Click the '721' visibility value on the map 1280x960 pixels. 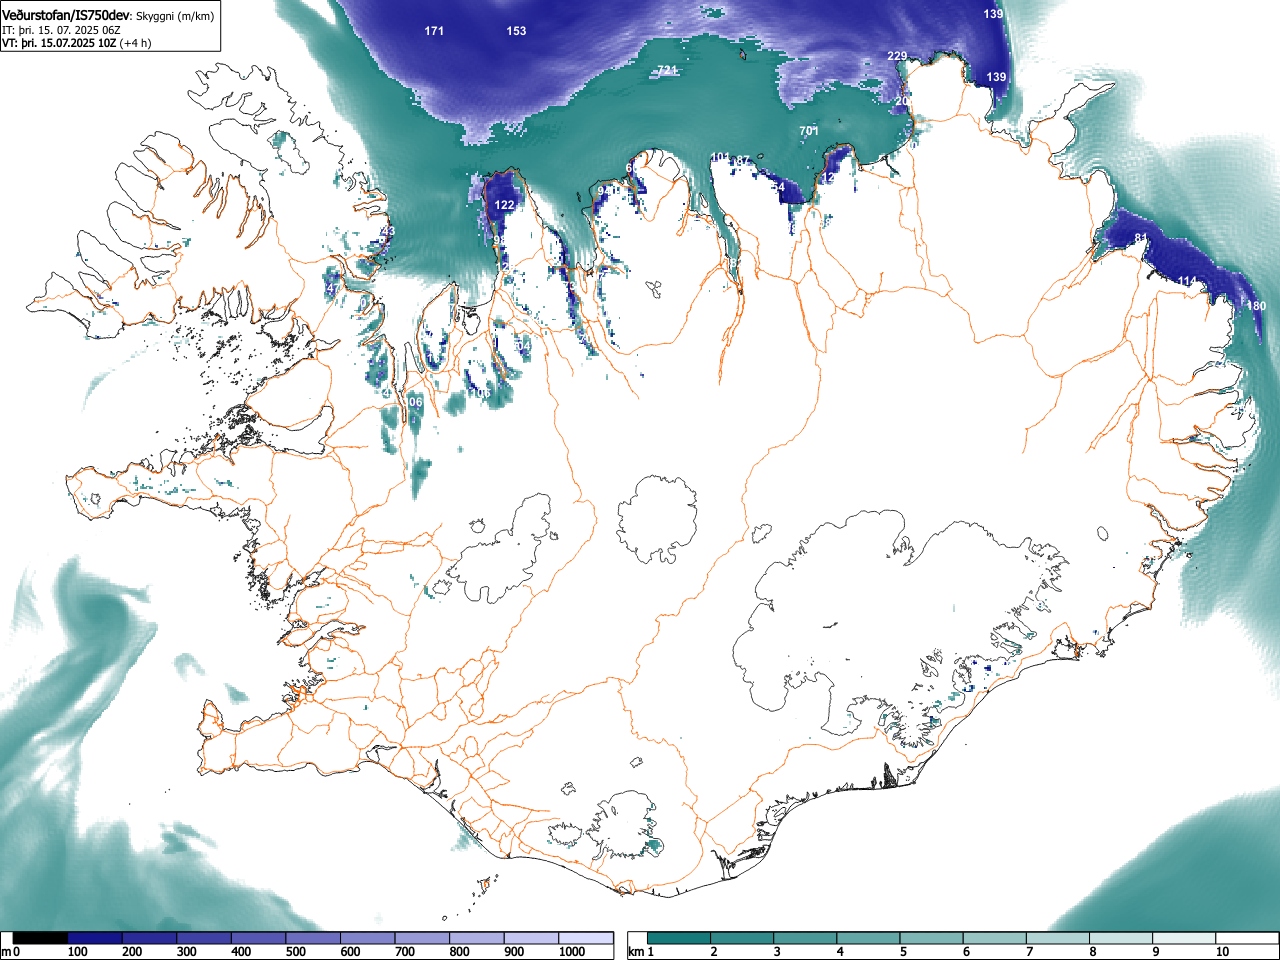667,70
